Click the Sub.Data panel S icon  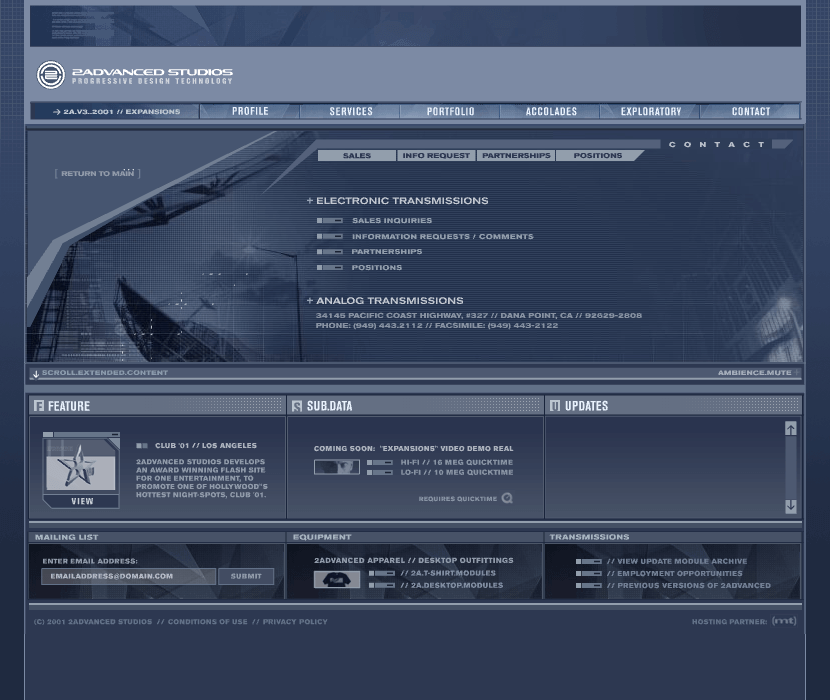click(297, 406)
